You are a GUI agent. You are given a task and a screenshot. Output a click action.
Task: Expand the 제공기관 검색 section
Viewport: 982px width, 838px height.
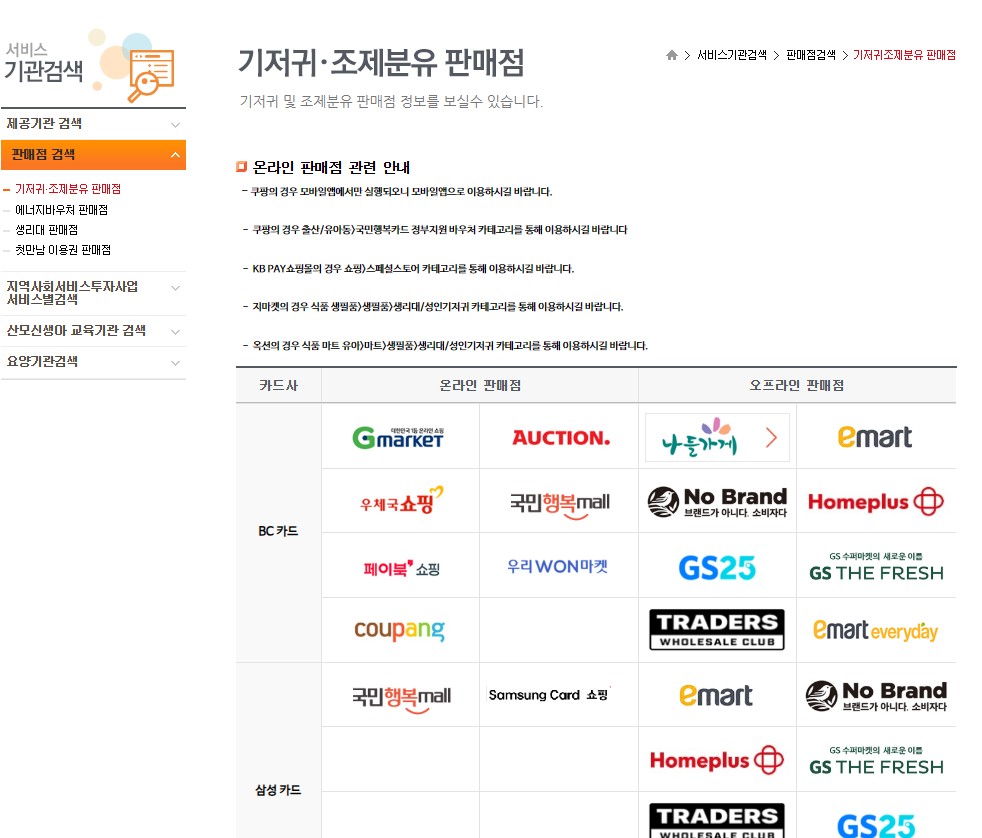coord(94,124)
